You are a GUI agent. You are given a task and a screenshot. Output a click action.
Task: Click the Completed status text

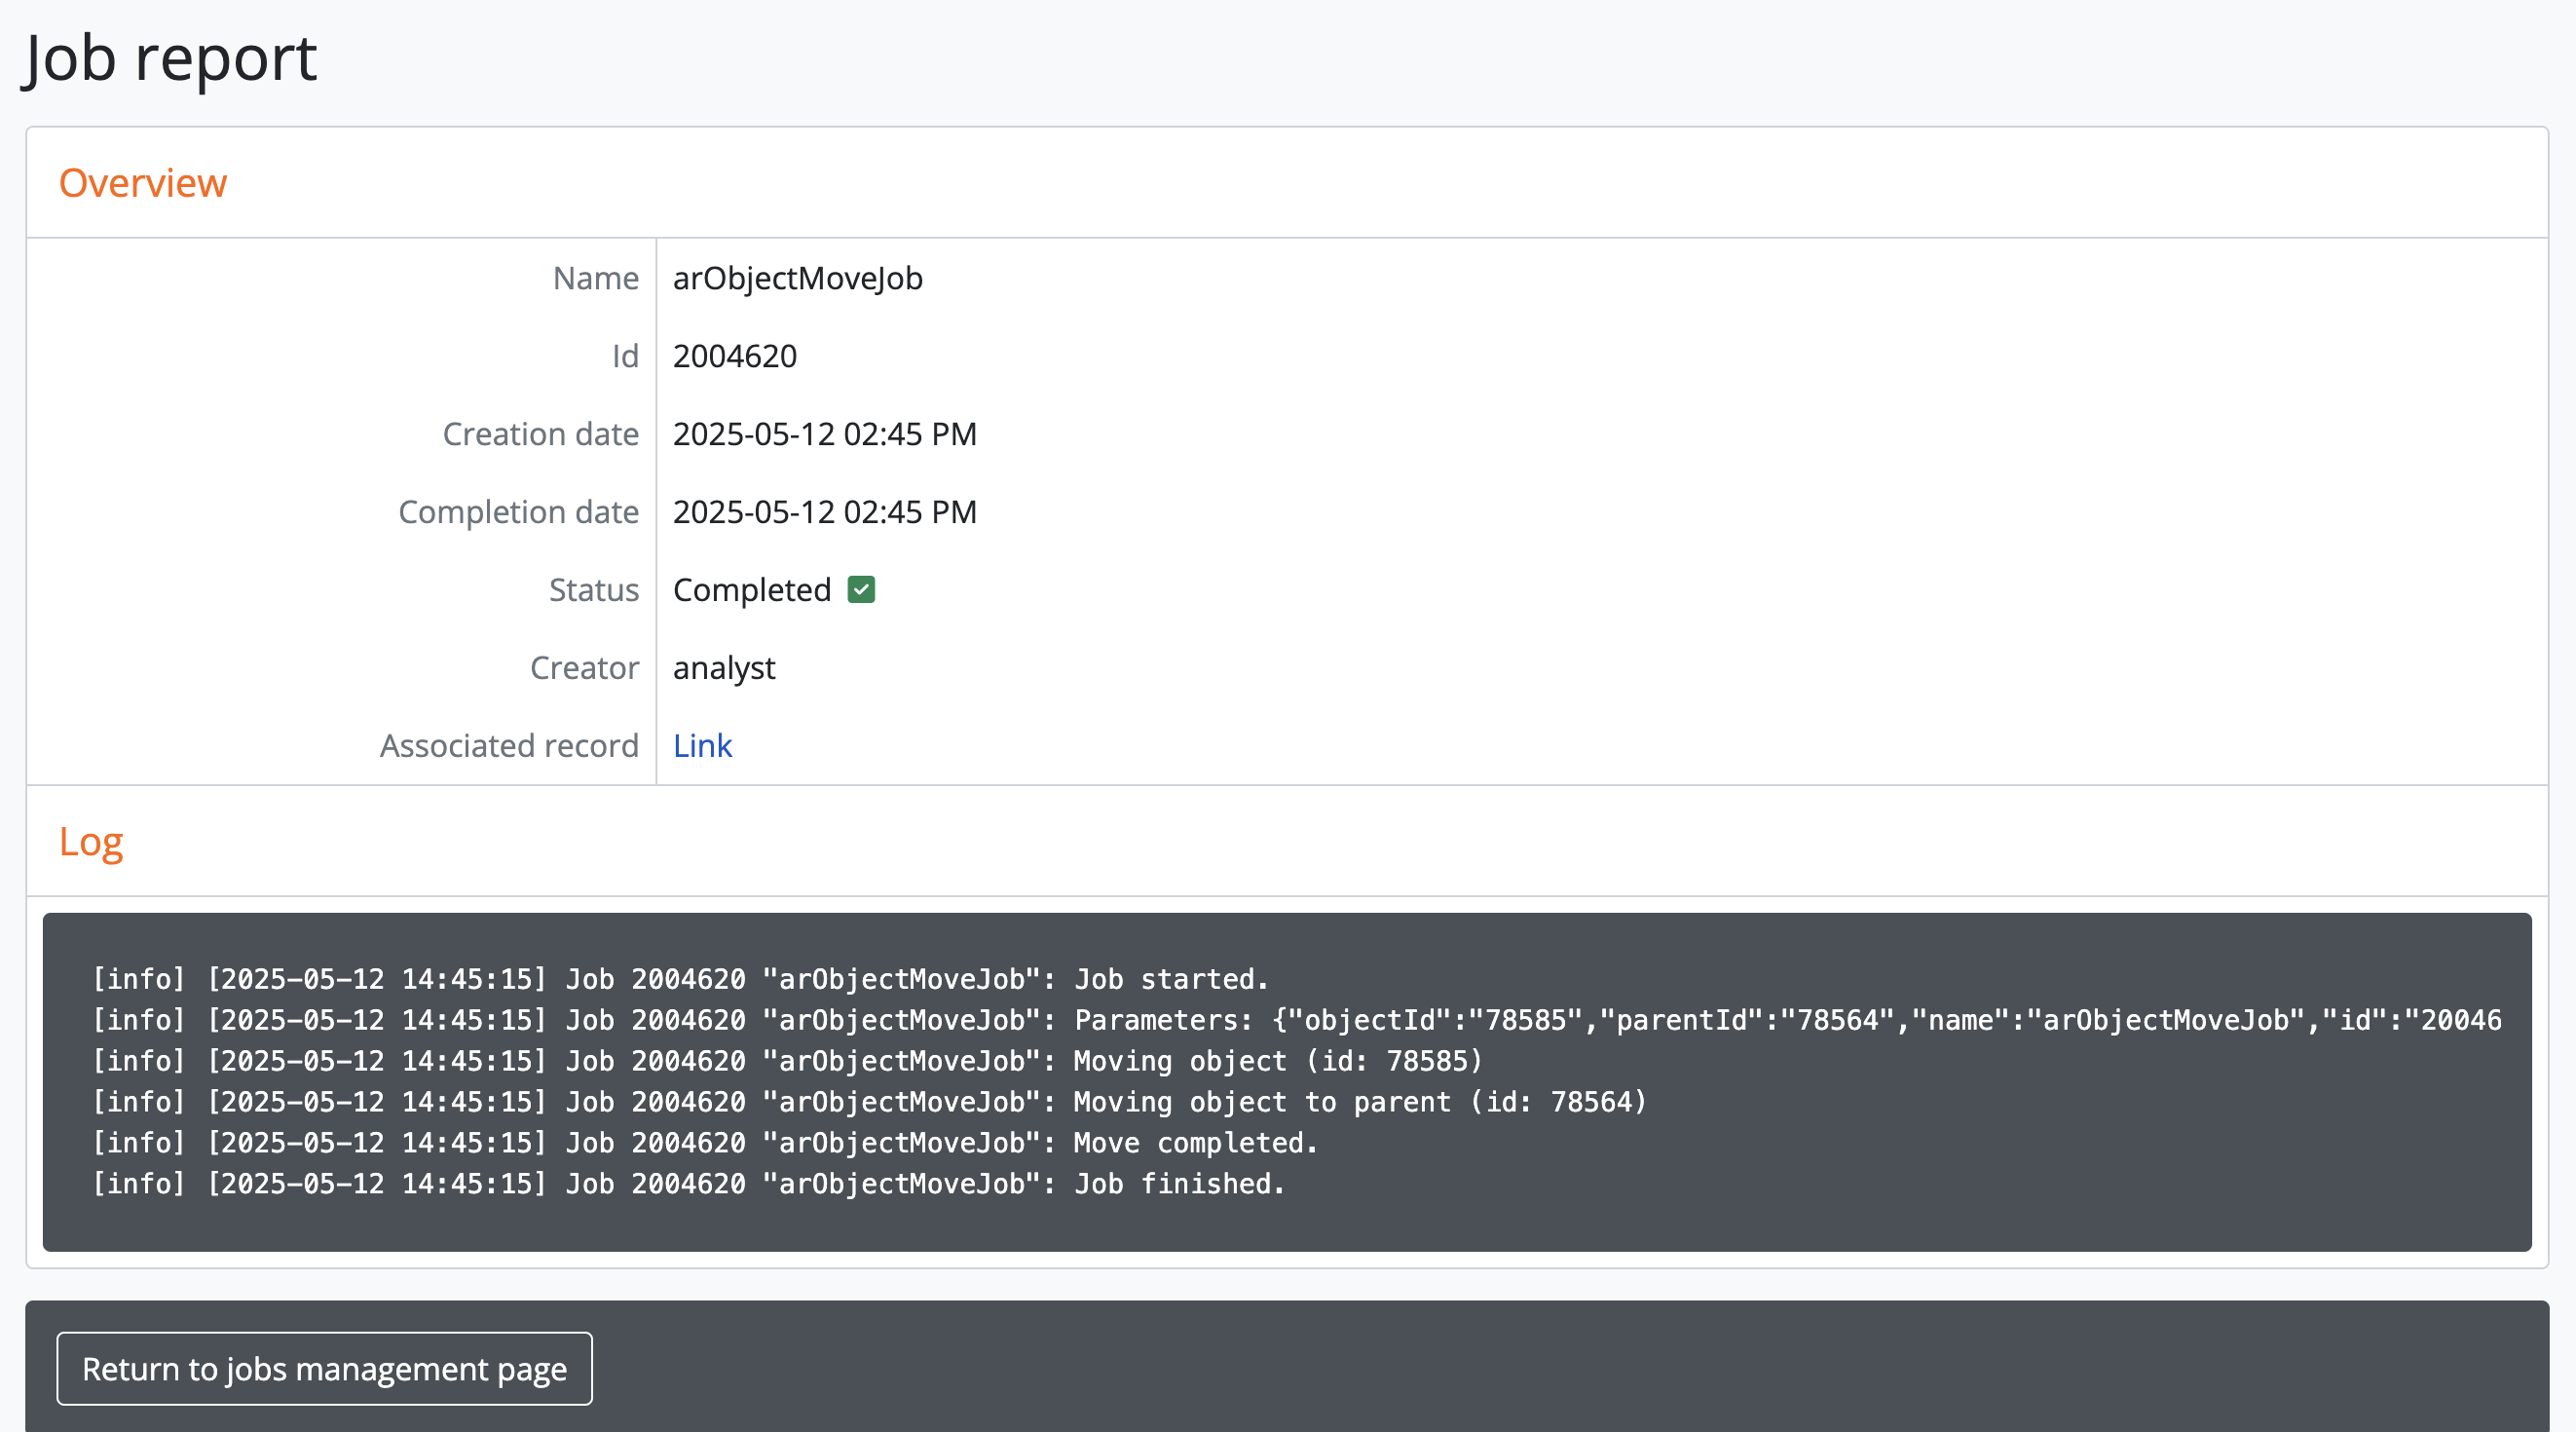[751, 590]
